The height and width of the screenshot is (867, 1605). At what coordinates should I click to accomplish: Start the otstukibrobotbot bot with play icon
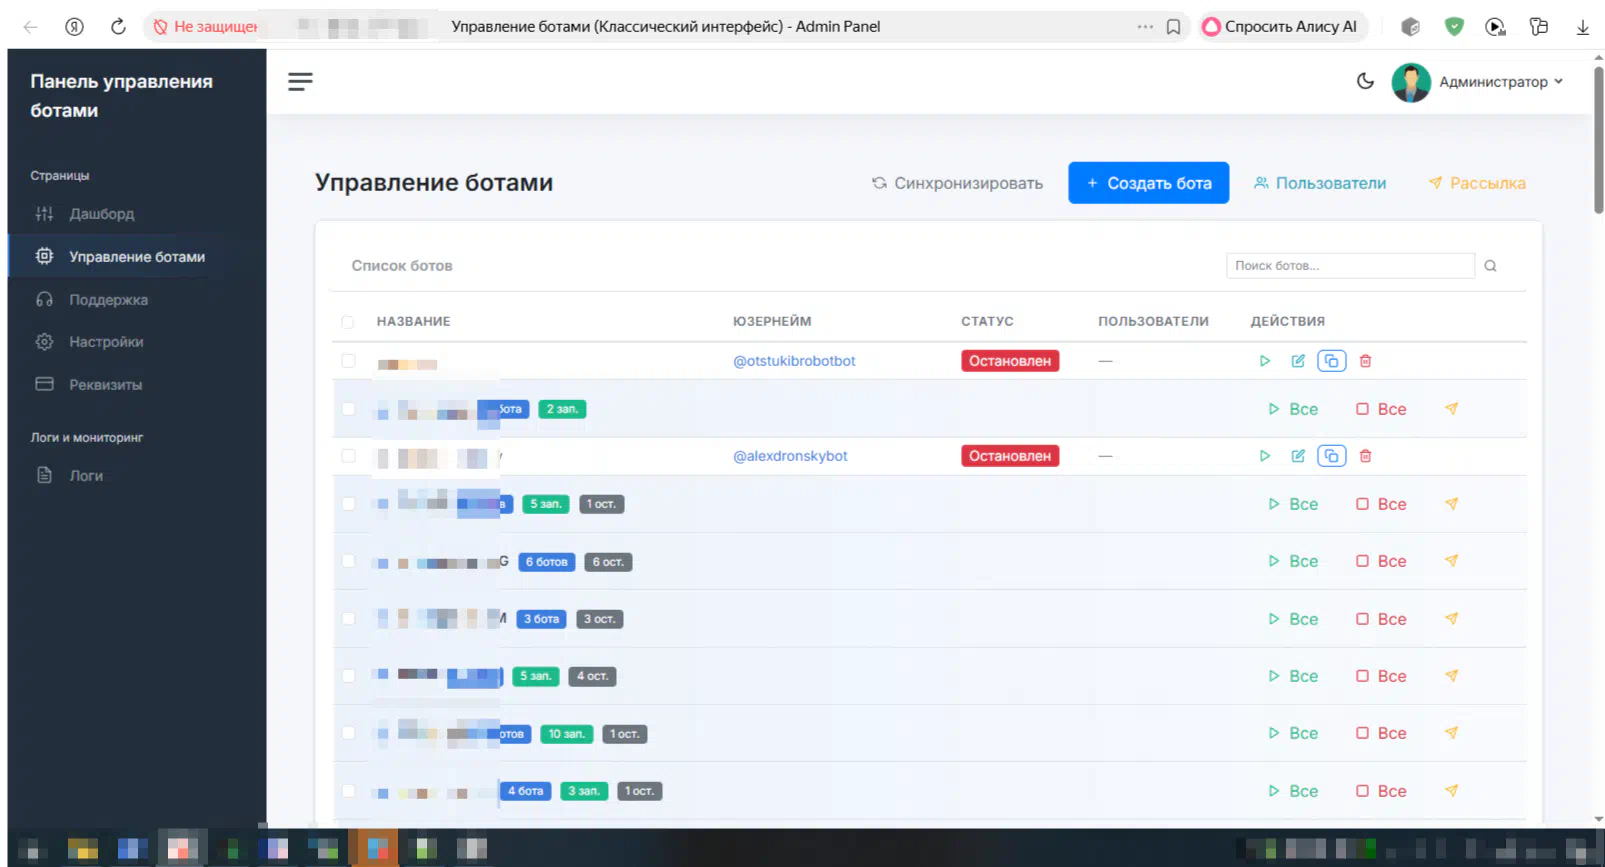coord(1264,361)
